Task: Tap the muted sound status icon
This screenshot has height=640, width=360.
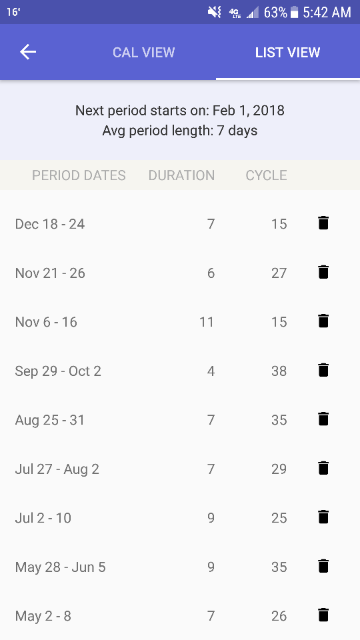Action: [214, 12]
